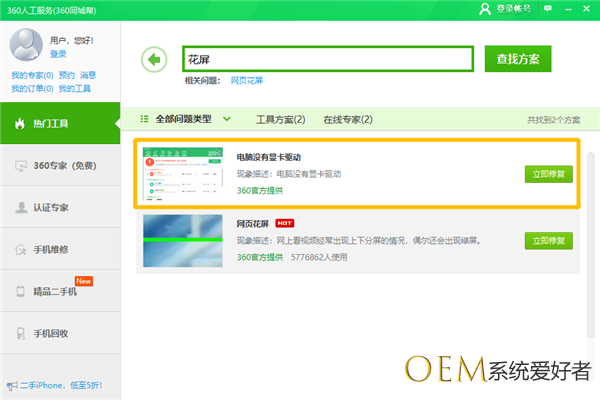Click the 网页花屏 related question link
Image resolution: width=600 pixels, height=400 pixels.
[x=246, y=80]
